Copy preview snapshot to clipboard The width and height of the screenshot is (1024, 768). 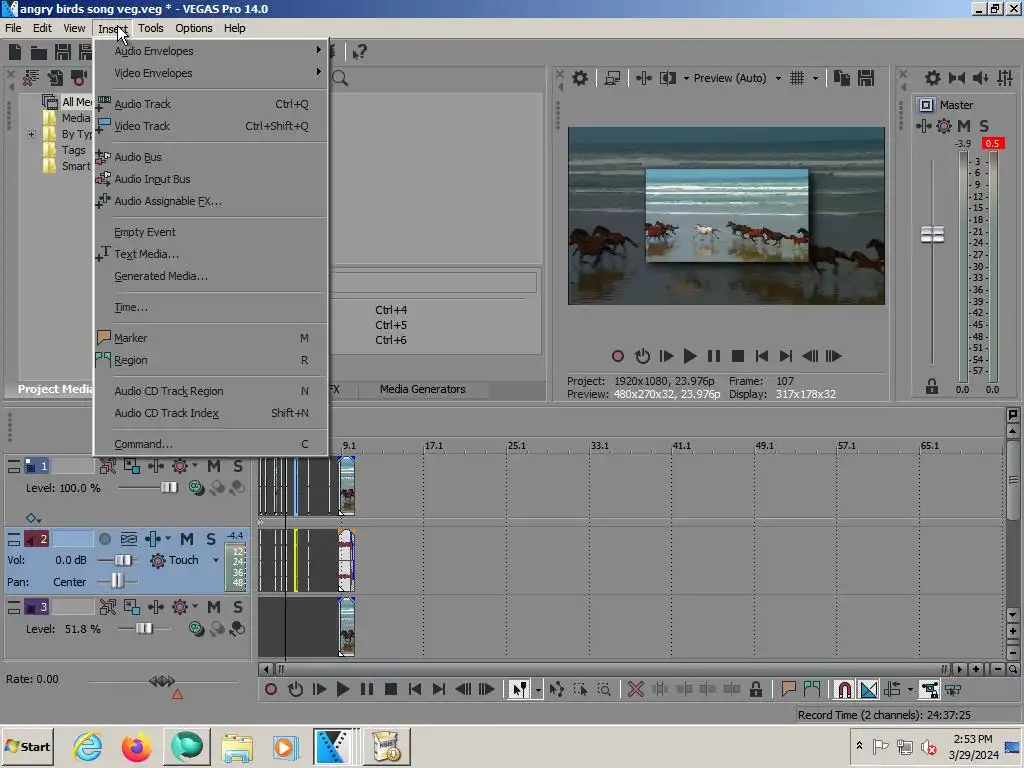(x=841, y=78)
